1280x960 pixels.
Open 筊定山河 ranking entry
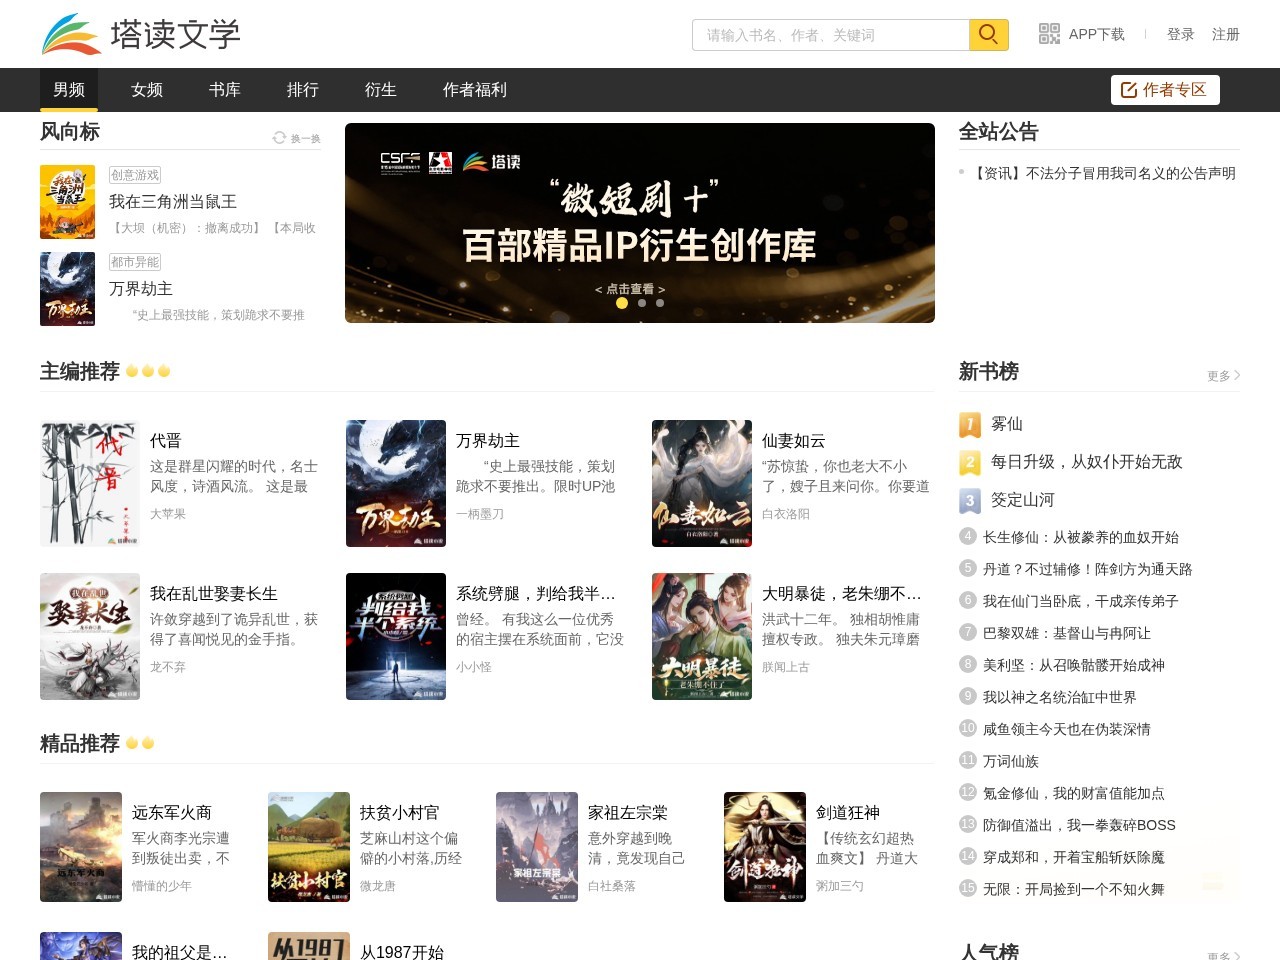(1023, 500)
